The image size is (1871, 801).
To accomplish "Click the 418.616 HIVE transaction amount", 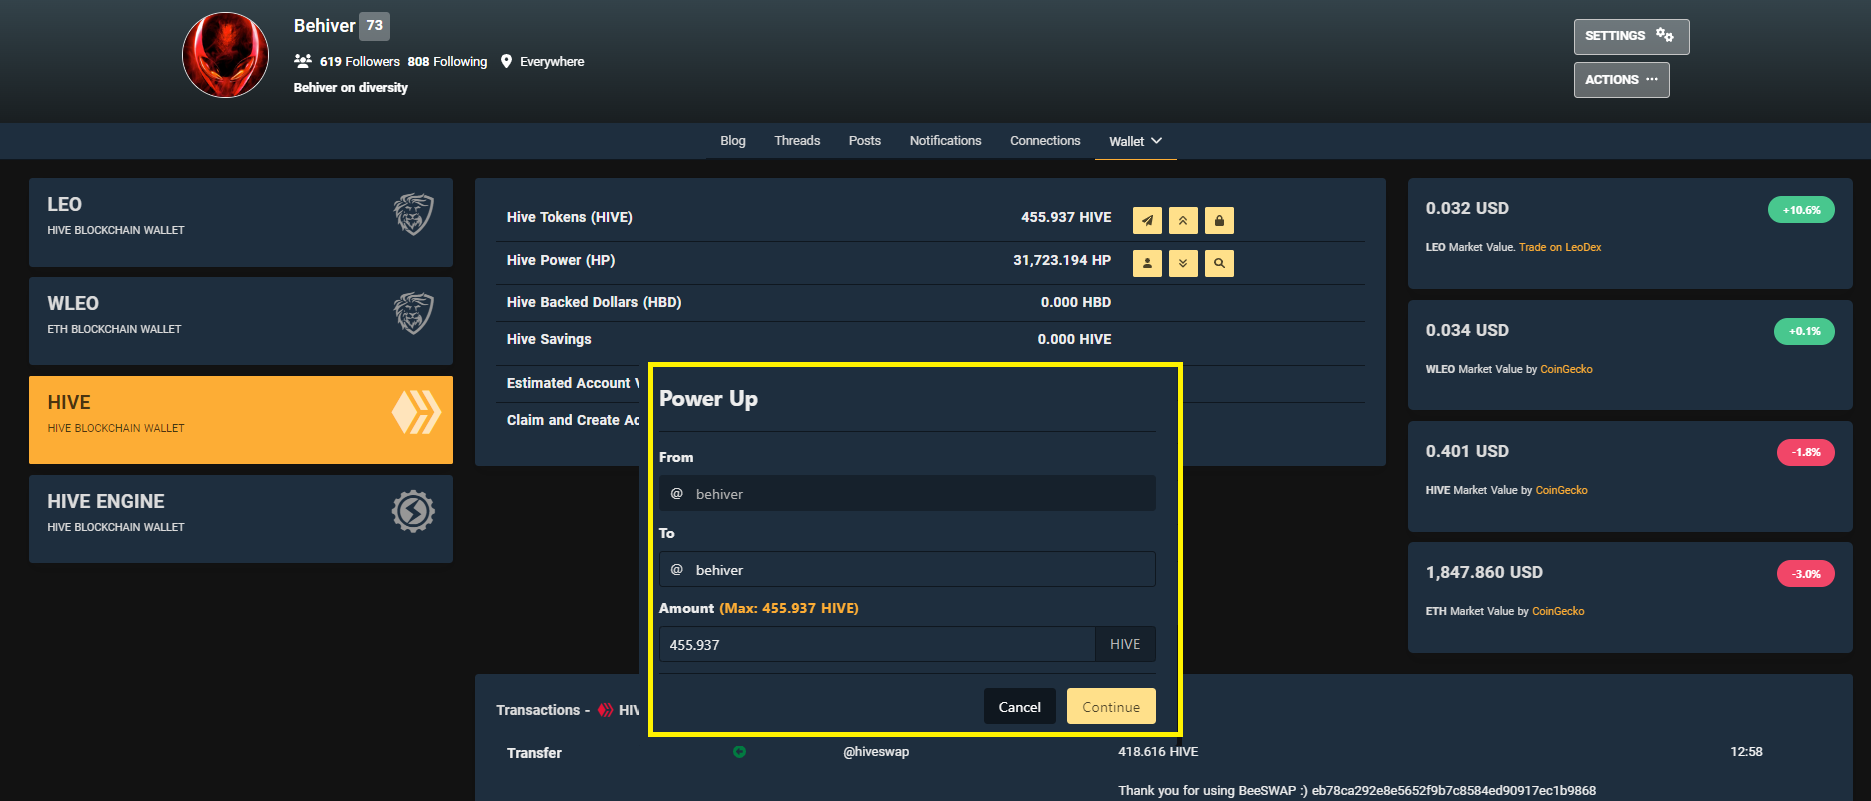I will tap(1158, 752).
